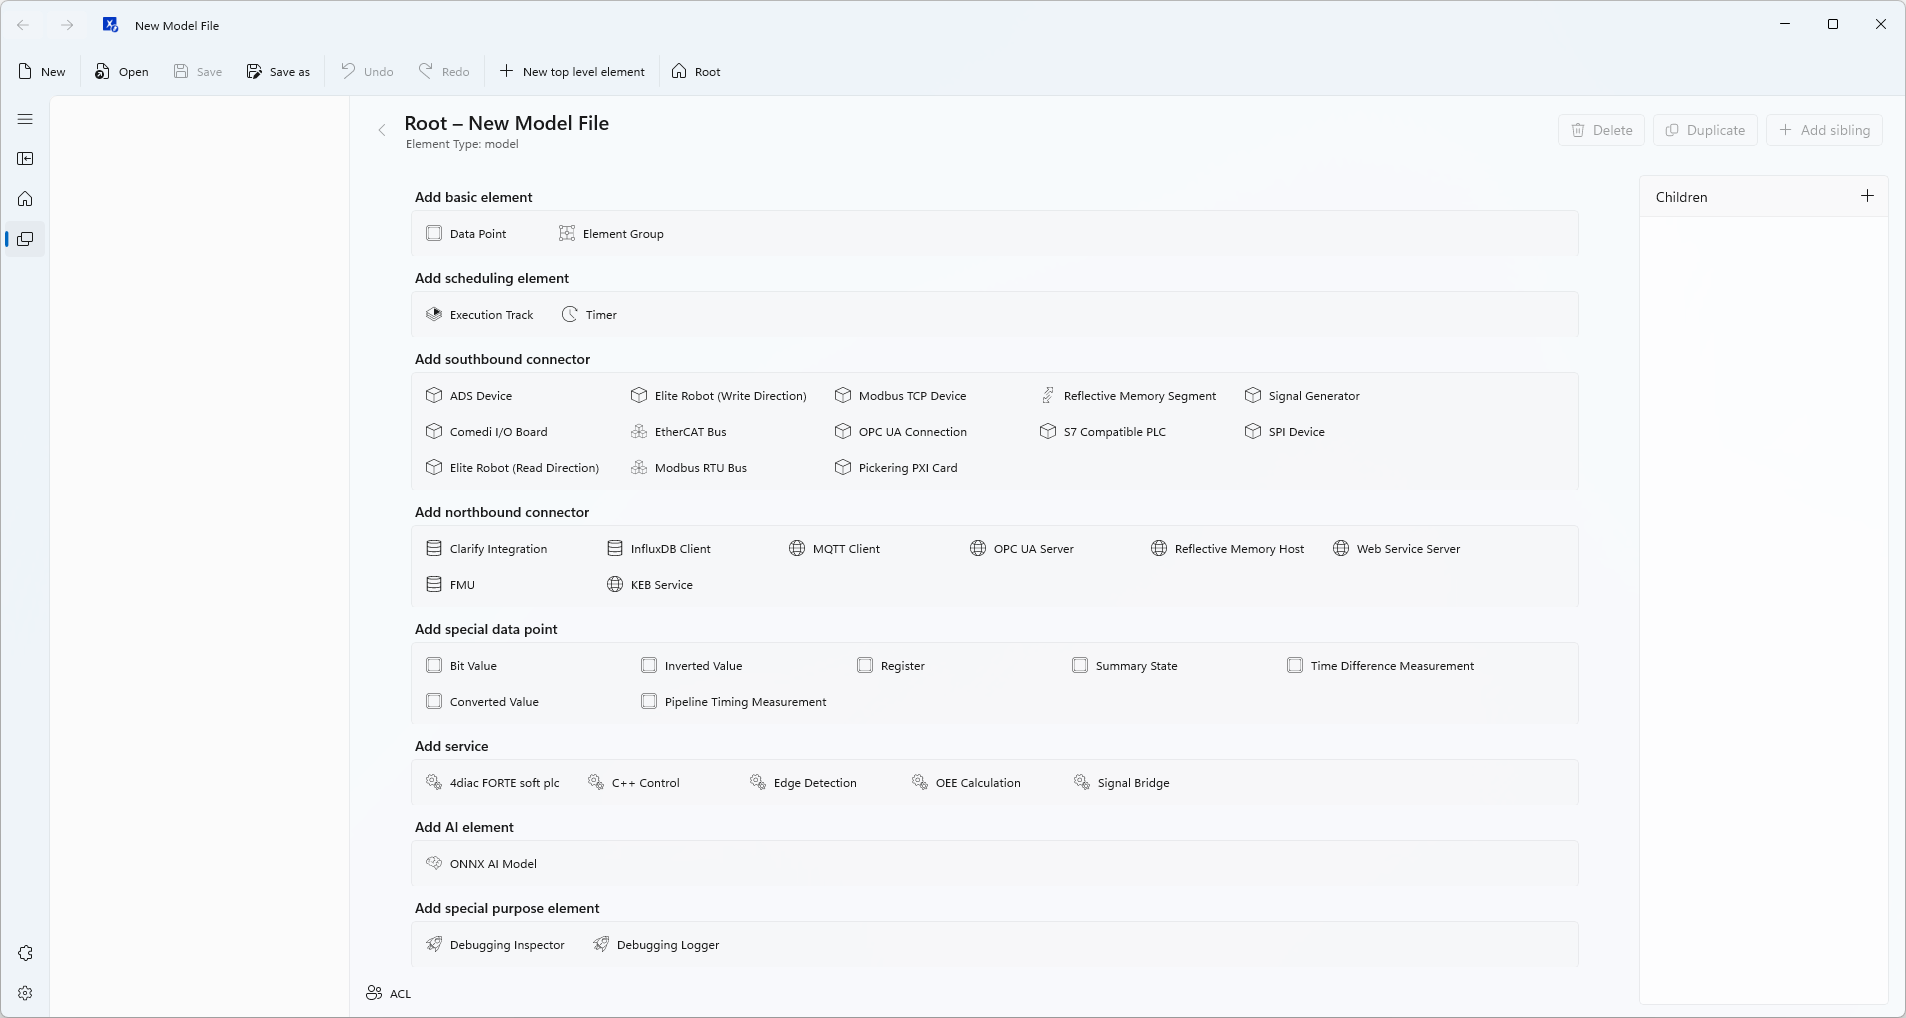Add a child using the Children plus icon
This screenshot has height=1018, width=1906.
point(1868,196)
